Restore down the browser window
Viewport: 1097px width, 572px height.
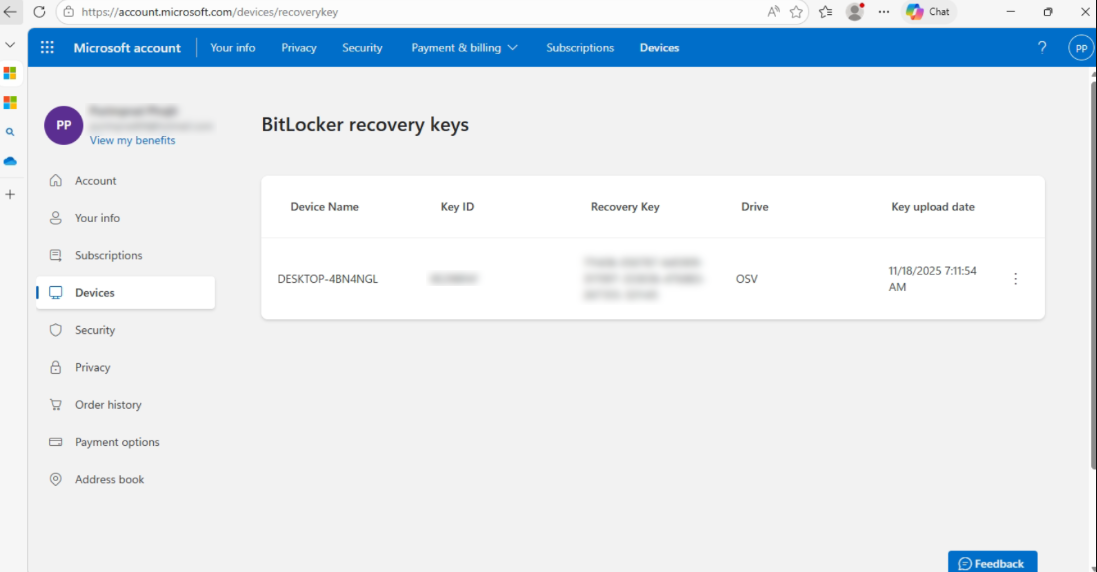tap(1048, 12)
